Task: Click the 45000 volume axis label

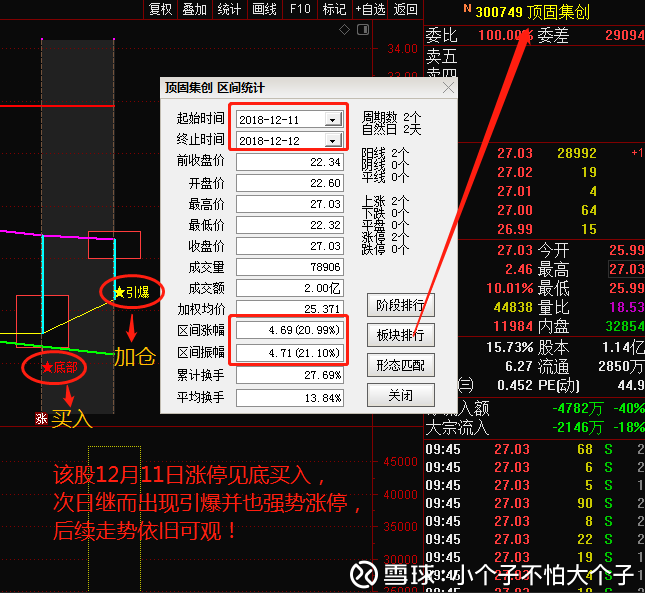Action: click(x=400, y=461)
